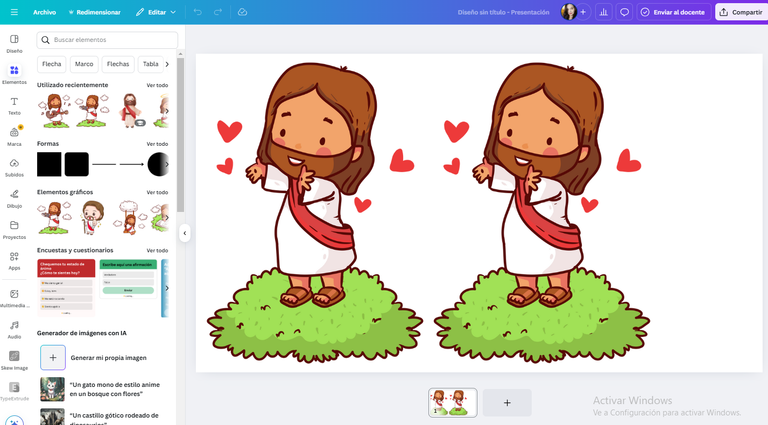Image resolution: width=768 pixels, height=425 pixels.
Task: Open the analytics chart icon
Action: (603, 12)
